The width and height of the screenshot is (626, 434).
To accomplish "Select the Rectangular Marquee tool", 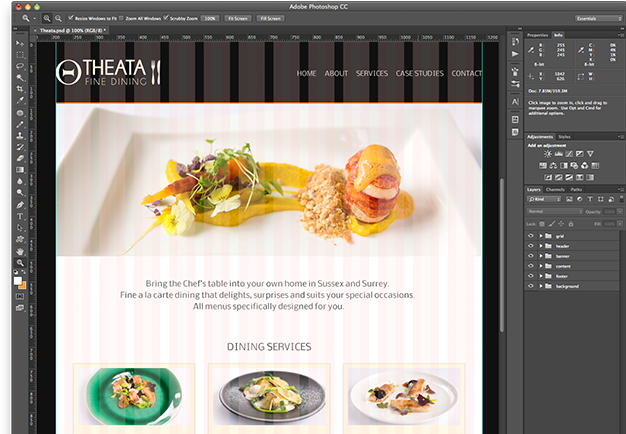I will (20, 55).
